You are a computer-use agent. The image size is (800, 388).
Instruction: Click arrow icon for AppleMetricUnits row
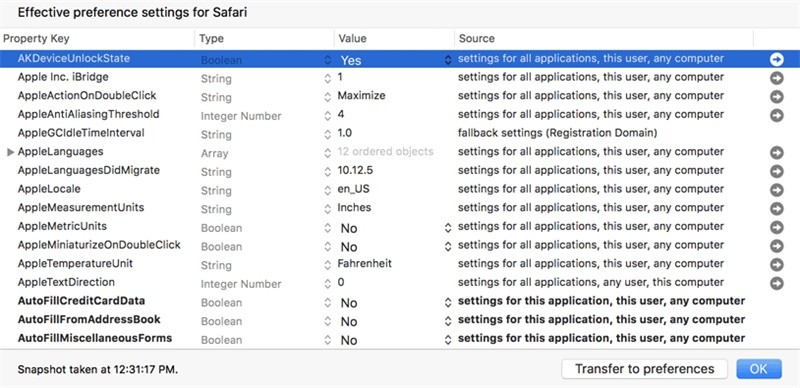777,227
